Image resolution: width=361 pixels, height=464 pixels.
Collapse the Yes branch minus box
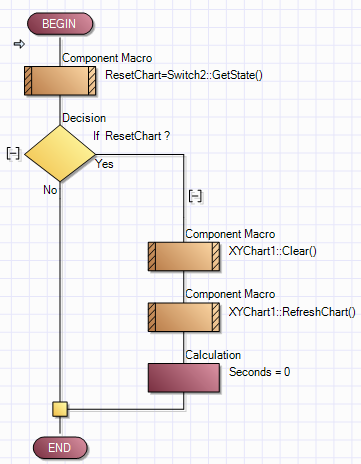(x=195, y=196)
